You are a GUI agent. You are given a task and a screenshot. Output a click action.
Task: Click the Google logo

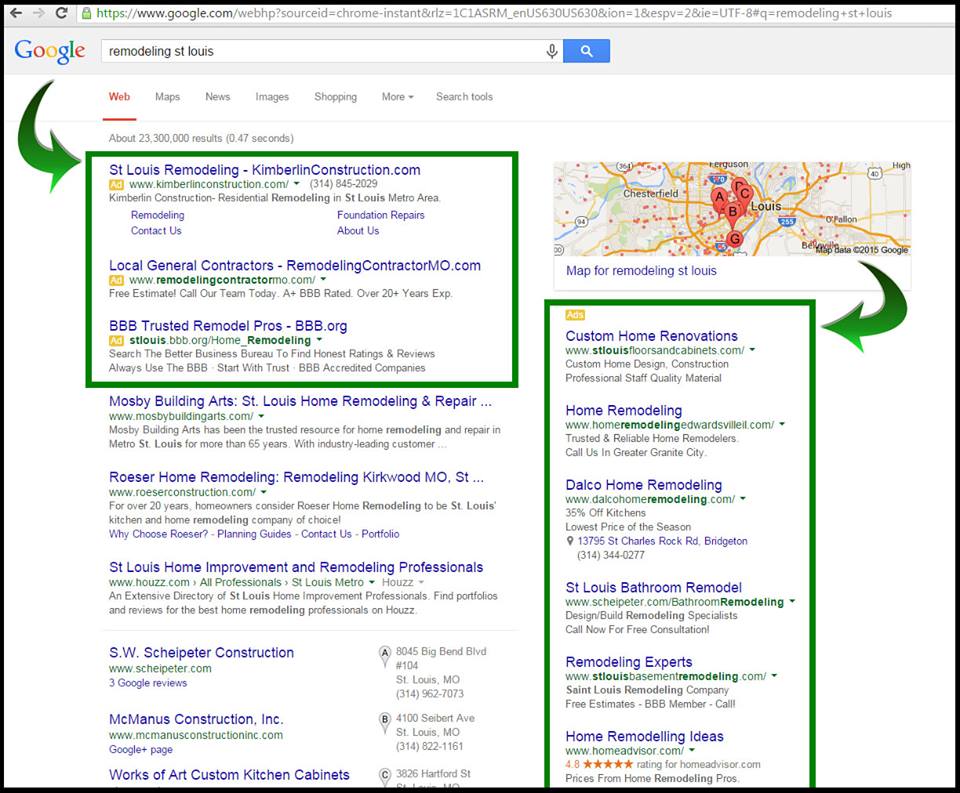(49, 51)
